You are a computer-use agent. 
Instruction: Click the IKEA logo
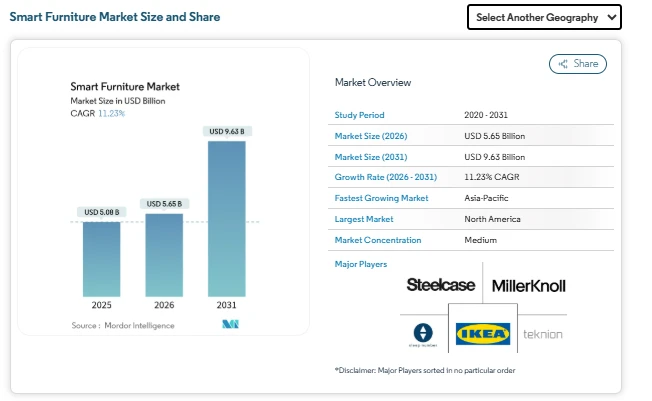click(x=483, y=334)
